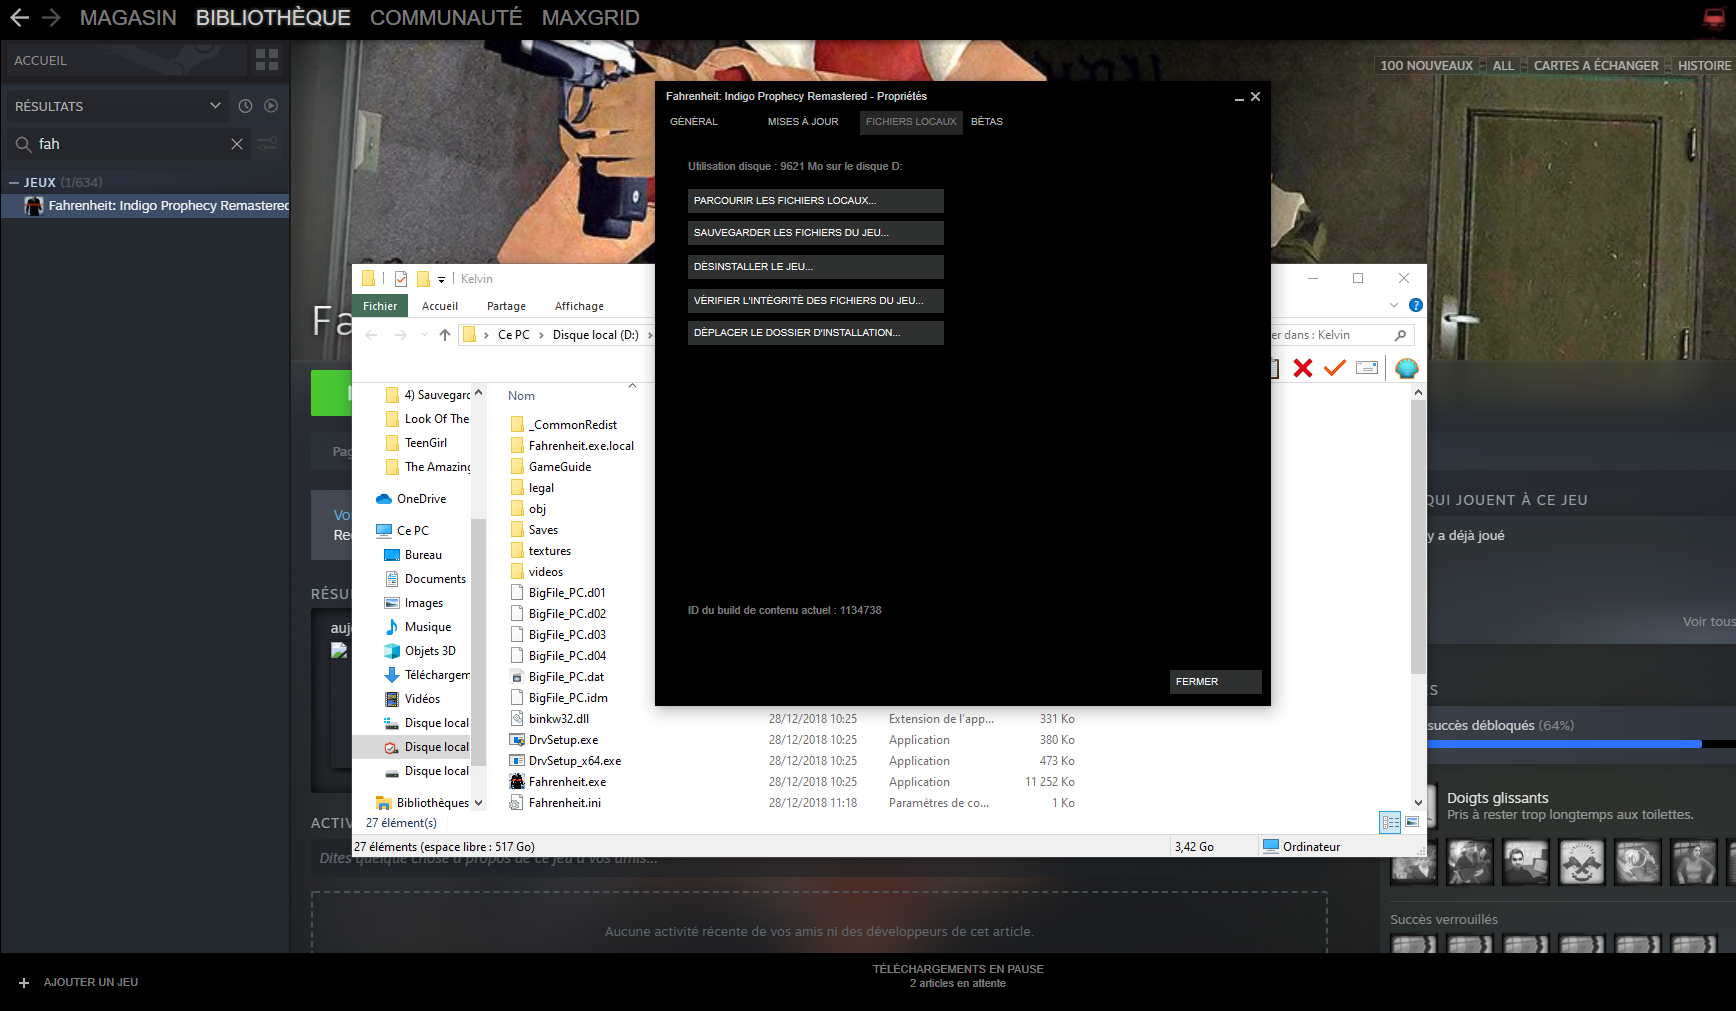
Task: Switch Explorer to details view layout
Action: tap(1390, 822)
